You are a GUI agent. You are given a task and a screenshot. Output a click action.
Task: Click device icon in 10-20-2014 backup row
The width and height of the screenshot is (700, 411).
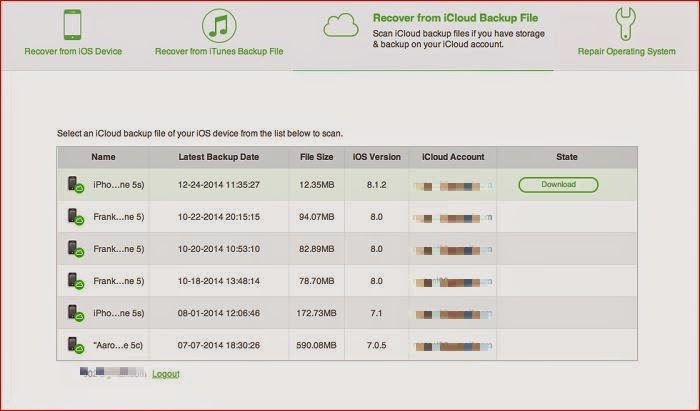point(75,249)
